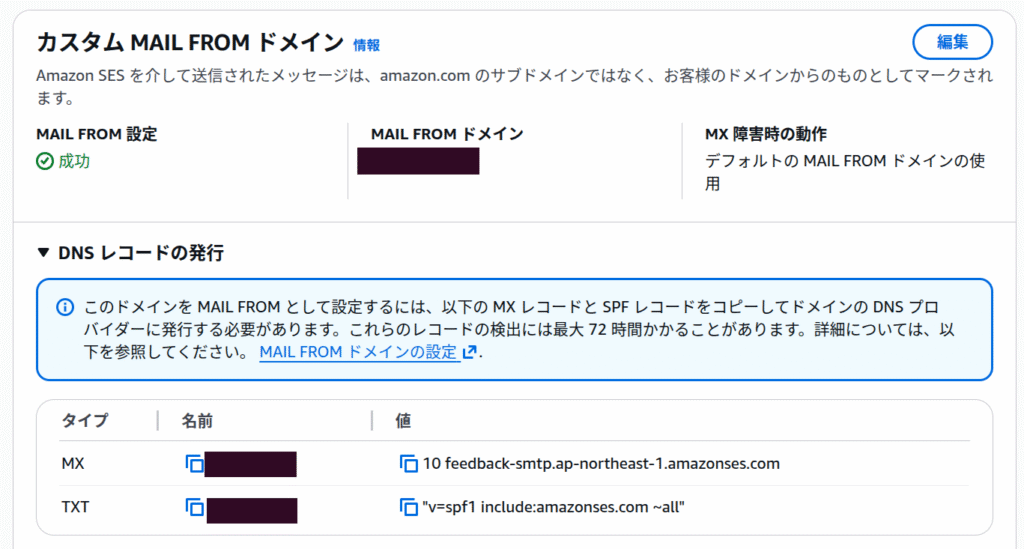Click the info circle icon in the blue notice
1024x549 pixels.
pos(65,307)
